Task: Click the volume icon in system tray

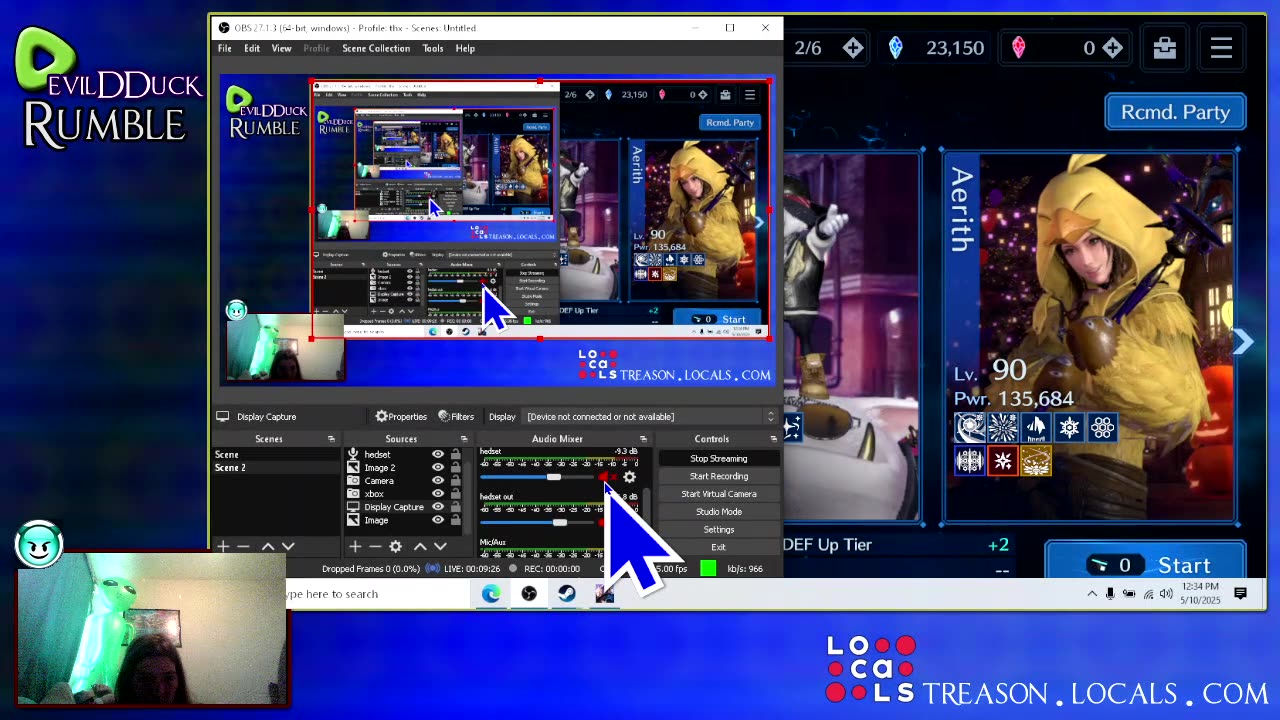Action: point(1167,594)
